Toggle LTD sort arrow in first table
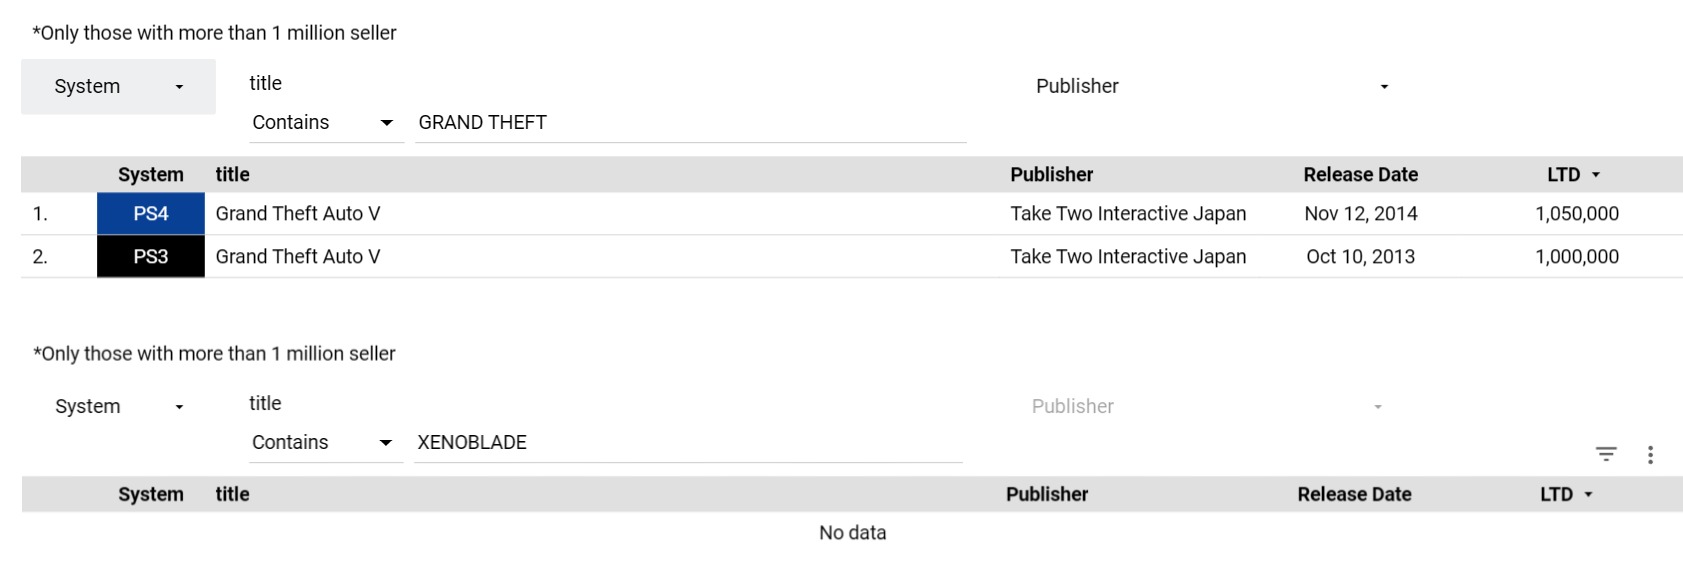The width and height of the screenshot is (1683, 578). click(1596, 175)
